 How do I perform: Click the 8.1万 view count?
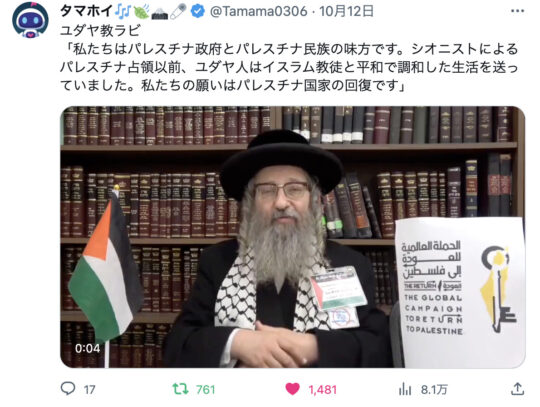(x=434, y=389)
